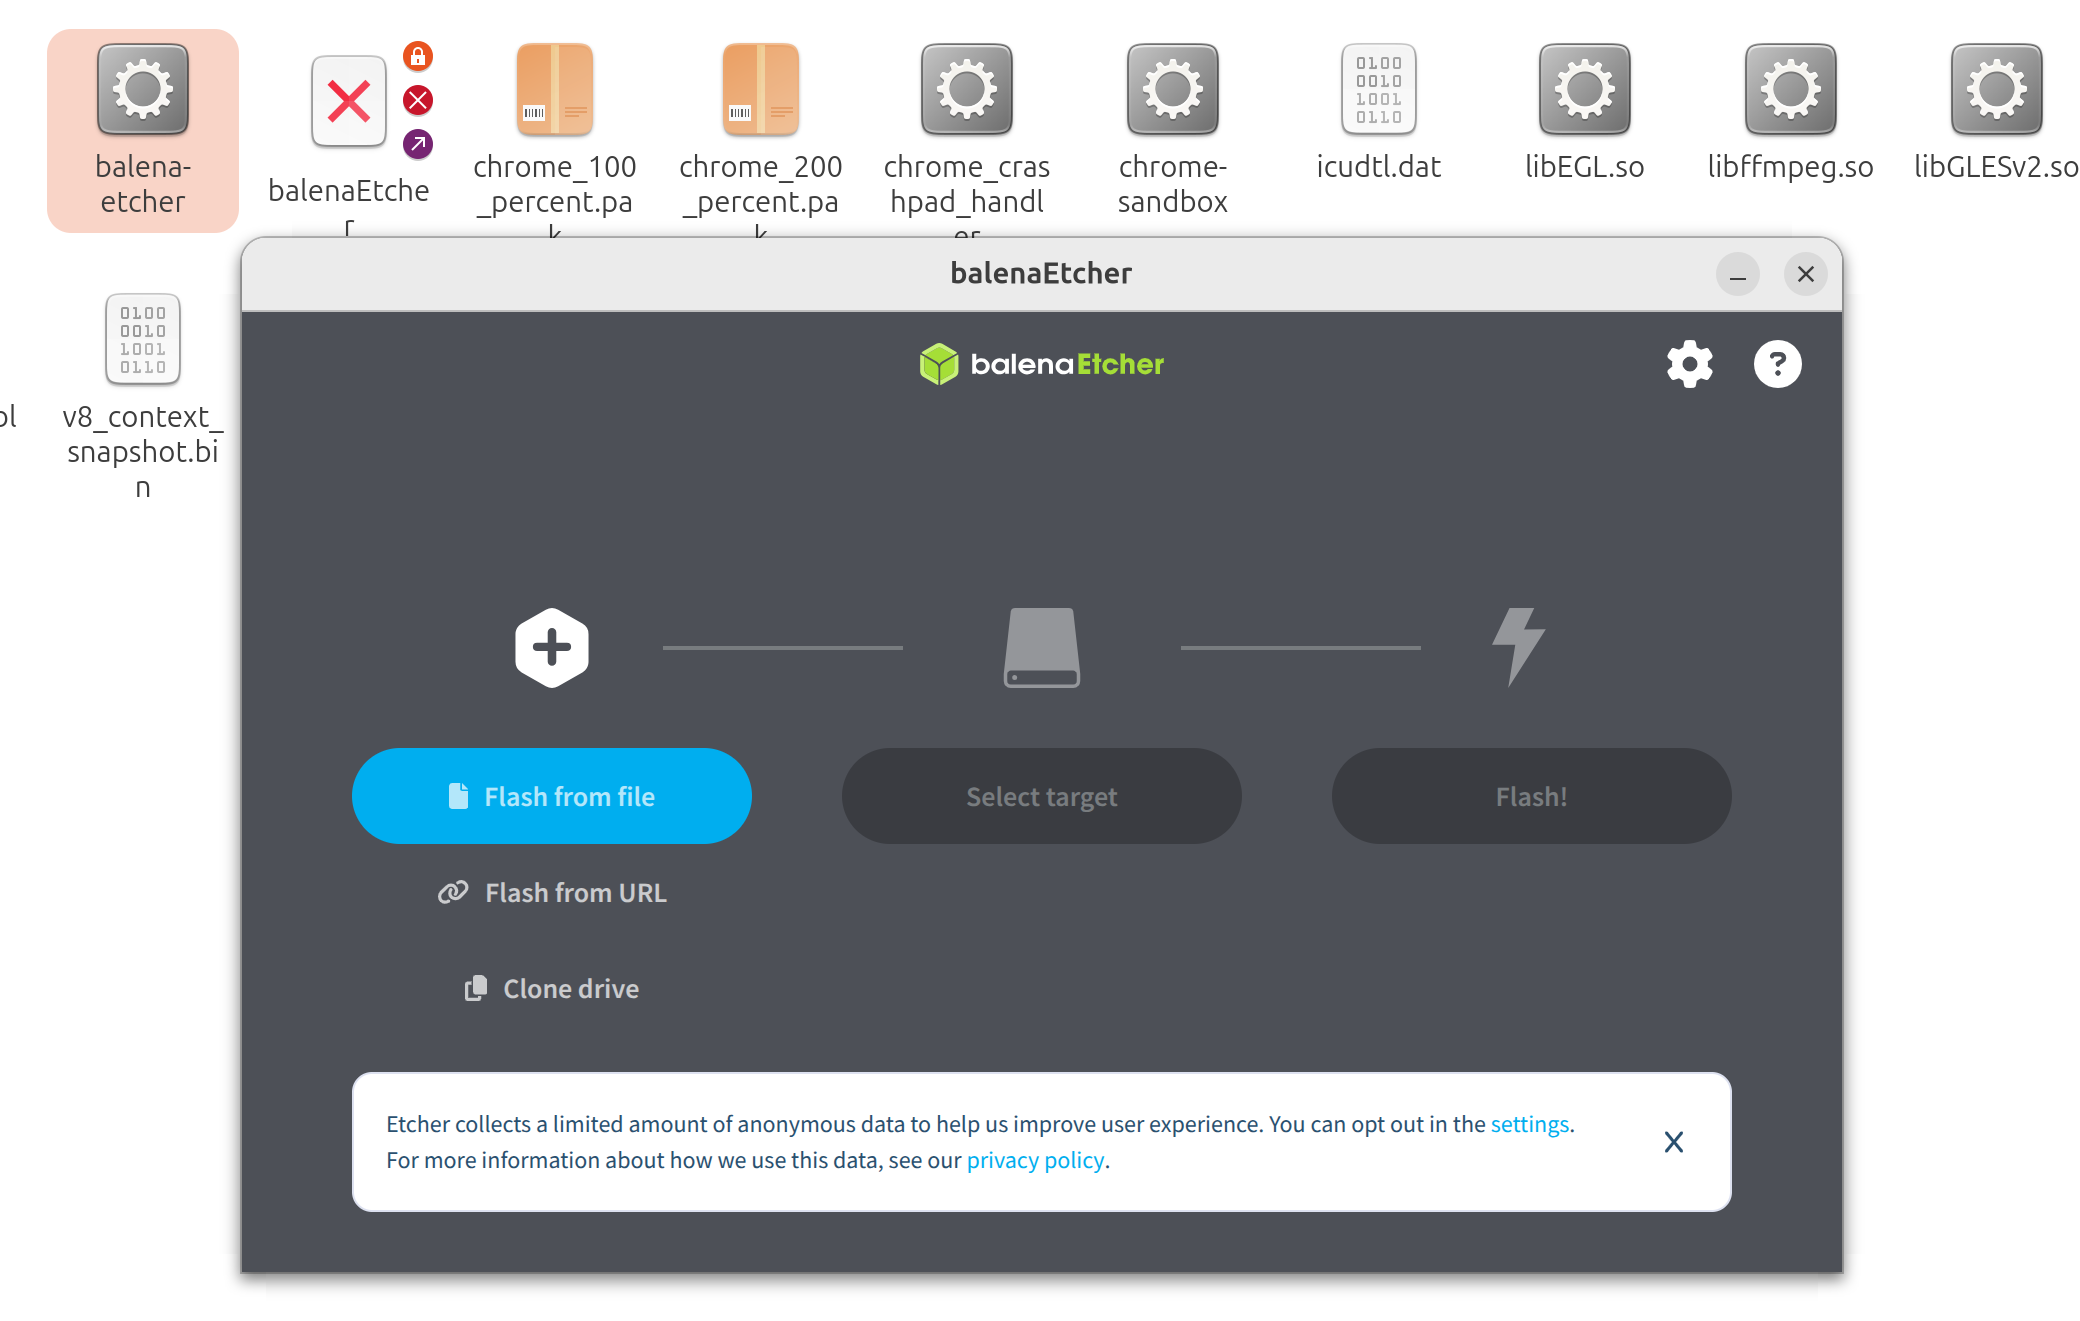Viewport: 2080px width, 1321px height.
Task: Open the help question mark icon
Action: (x=1777, y=364)
